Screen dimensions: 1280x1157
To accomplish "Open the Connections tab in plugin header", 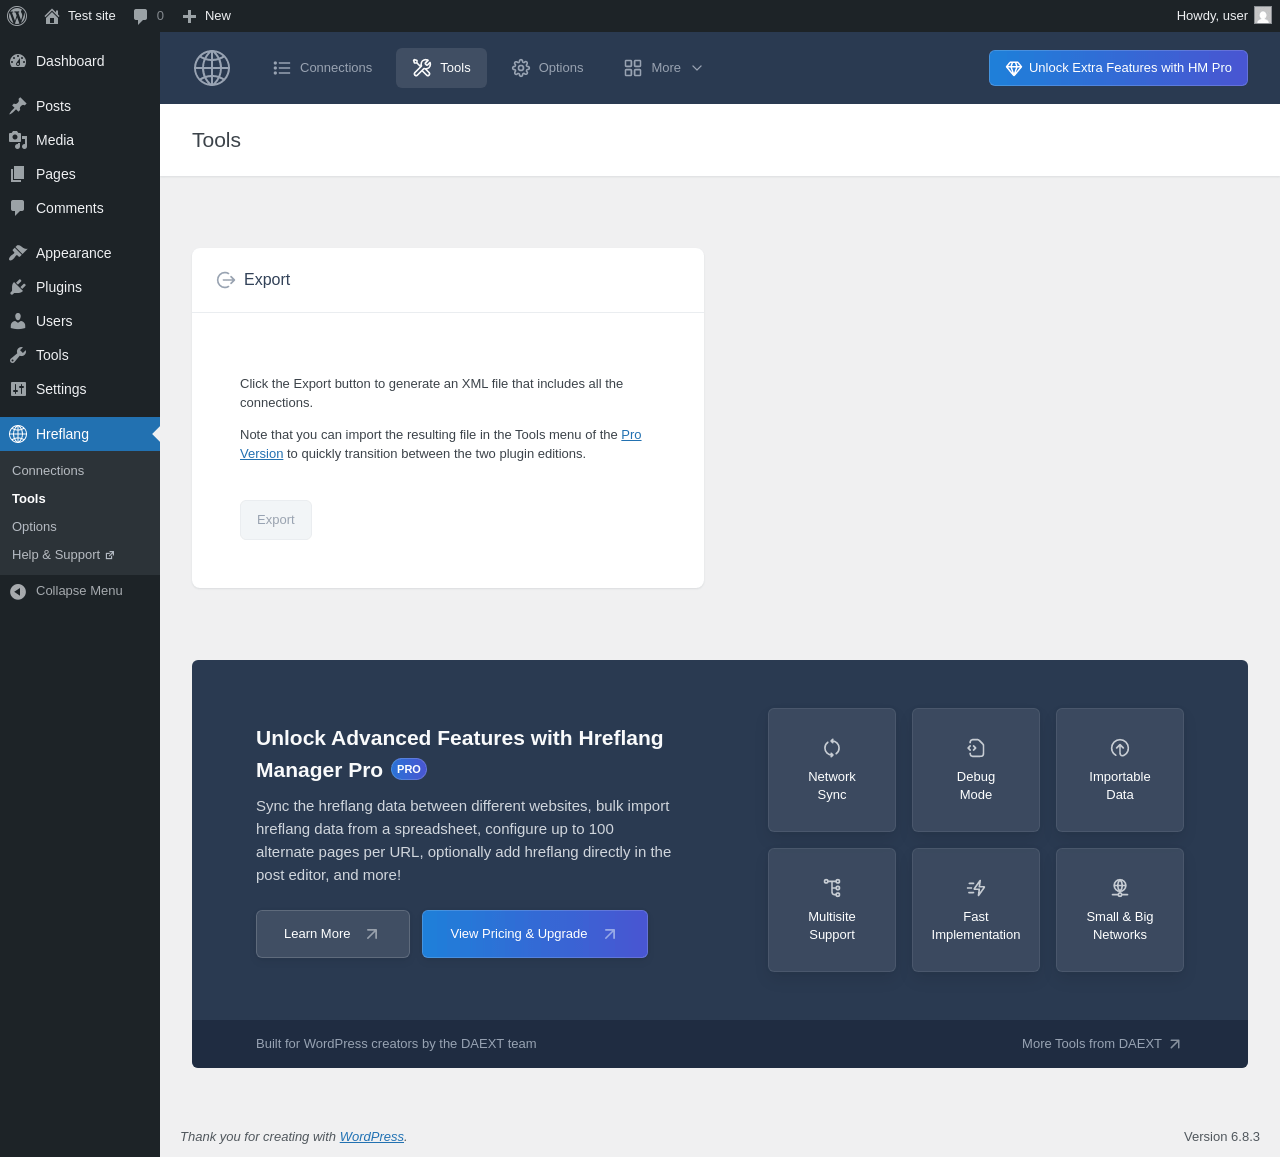I will (322, 68).
